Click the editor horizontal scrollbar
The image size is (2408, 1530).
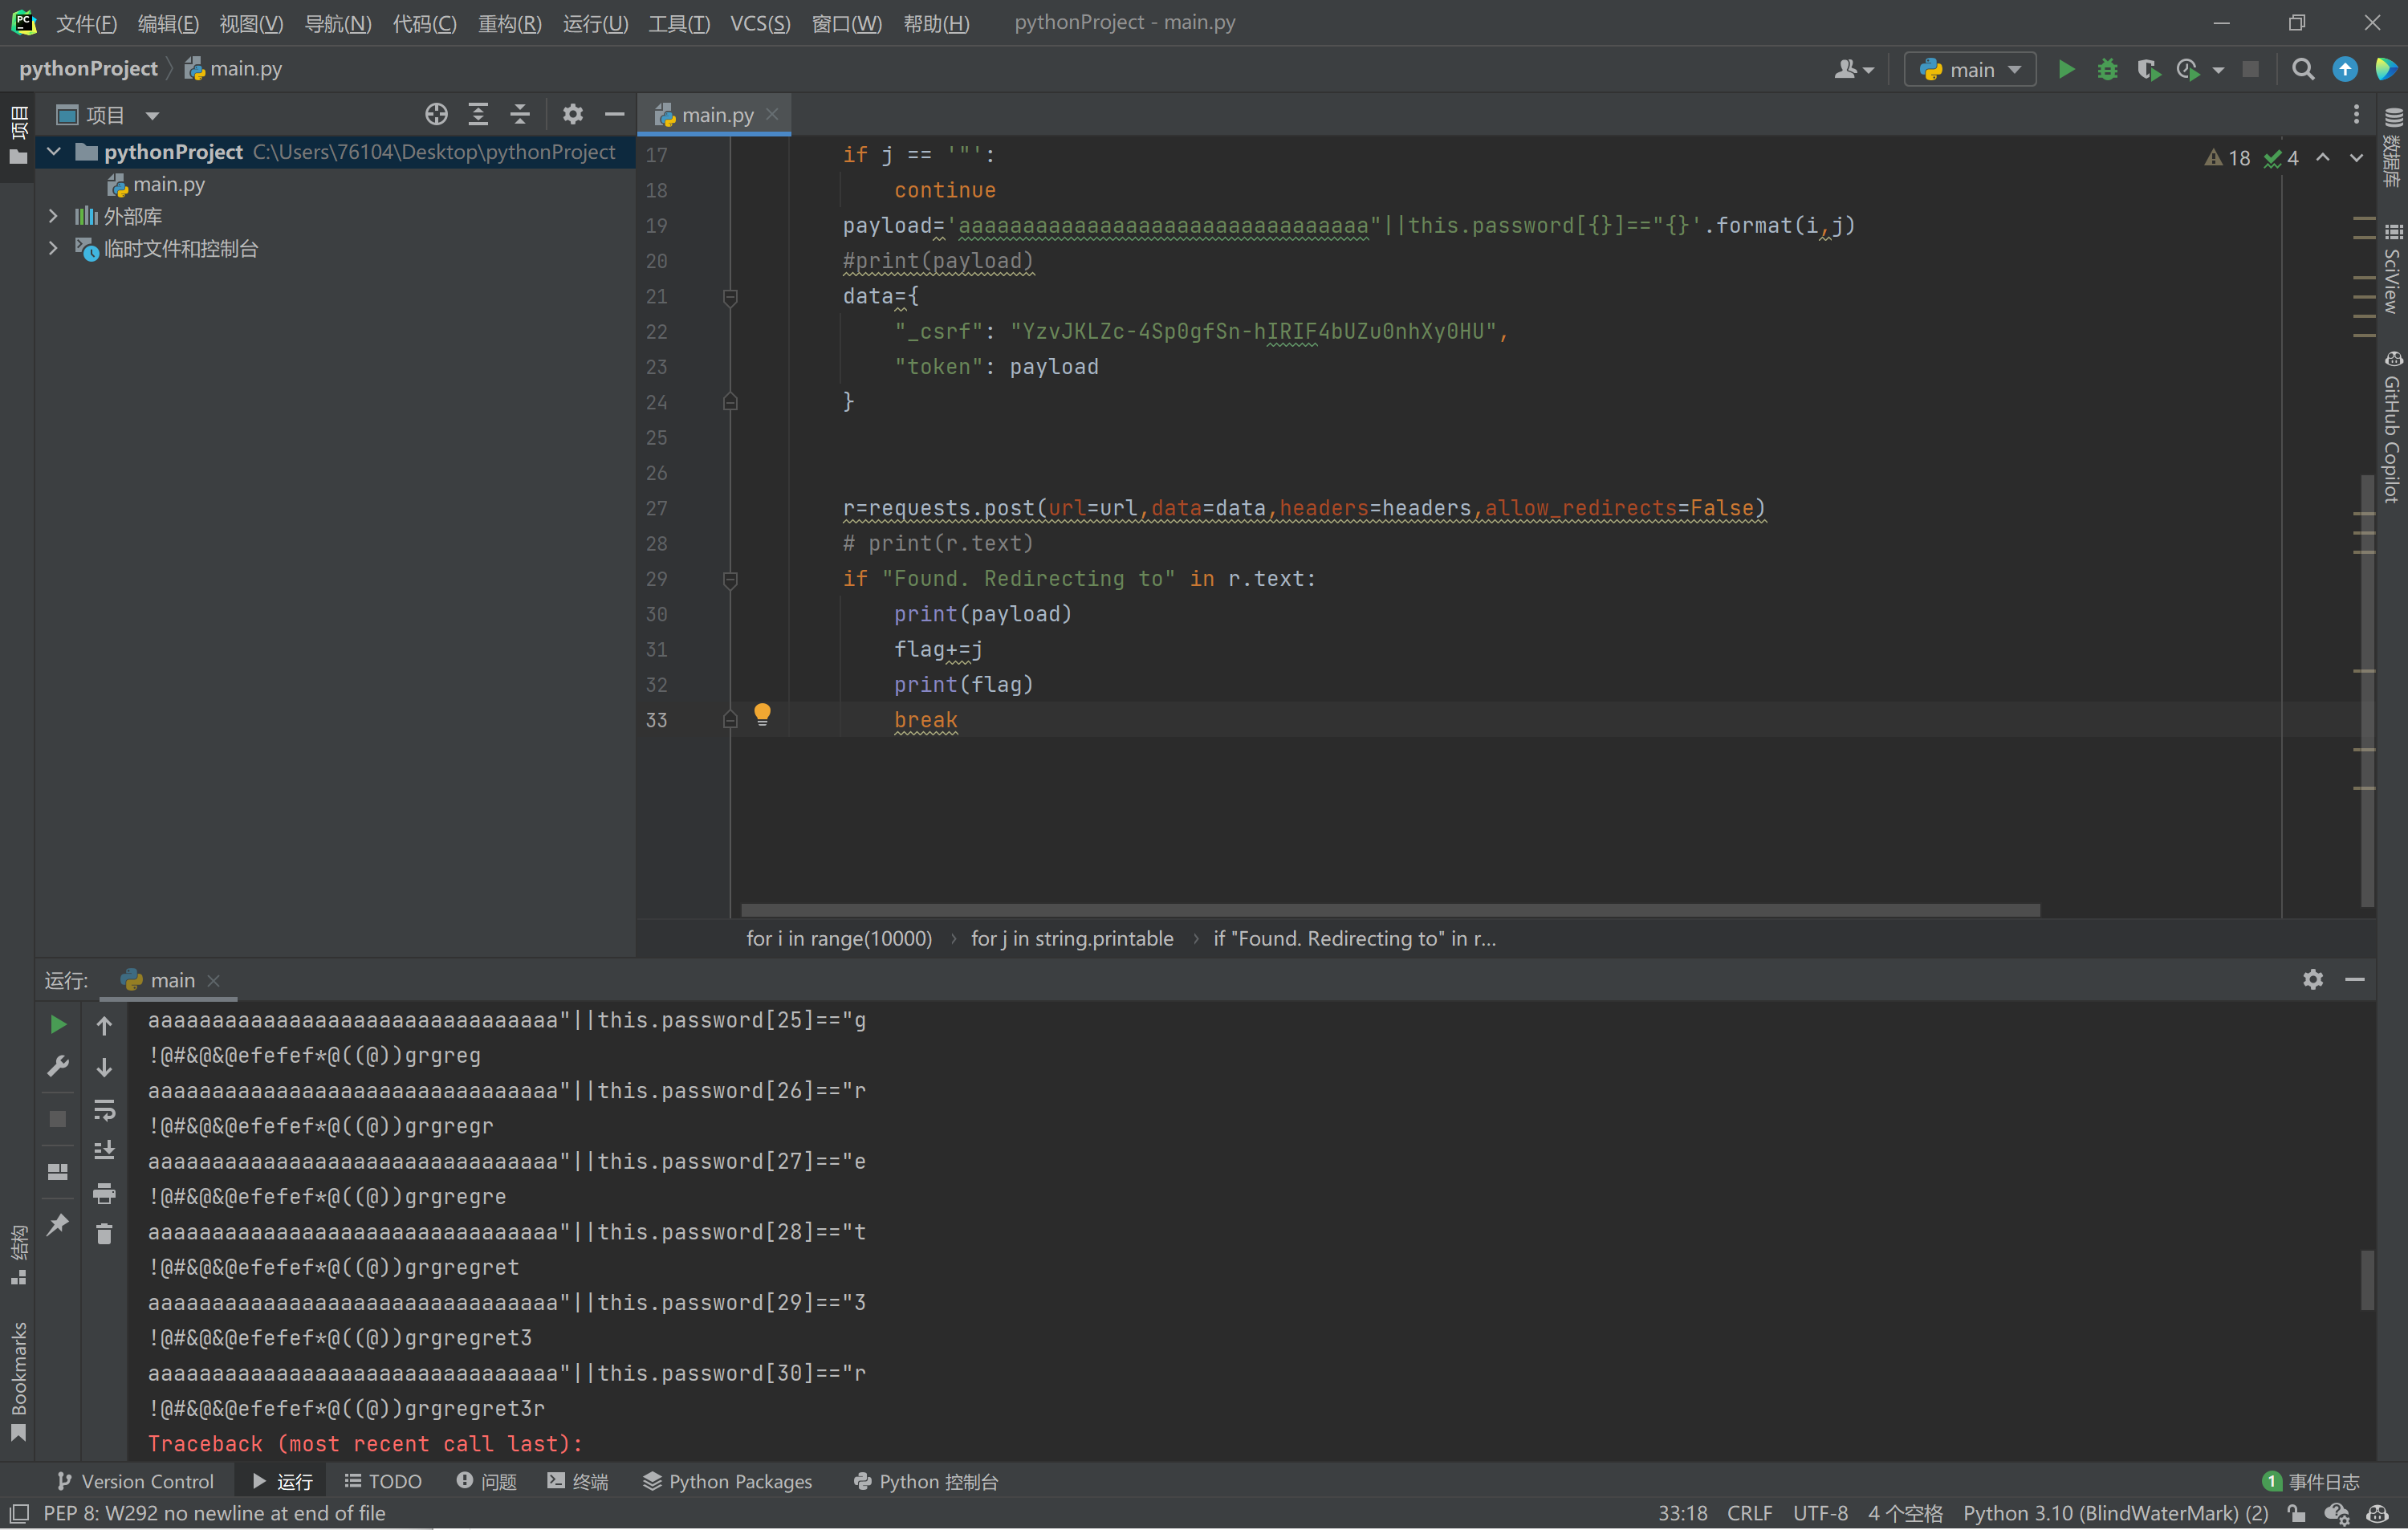(1390, 910)
